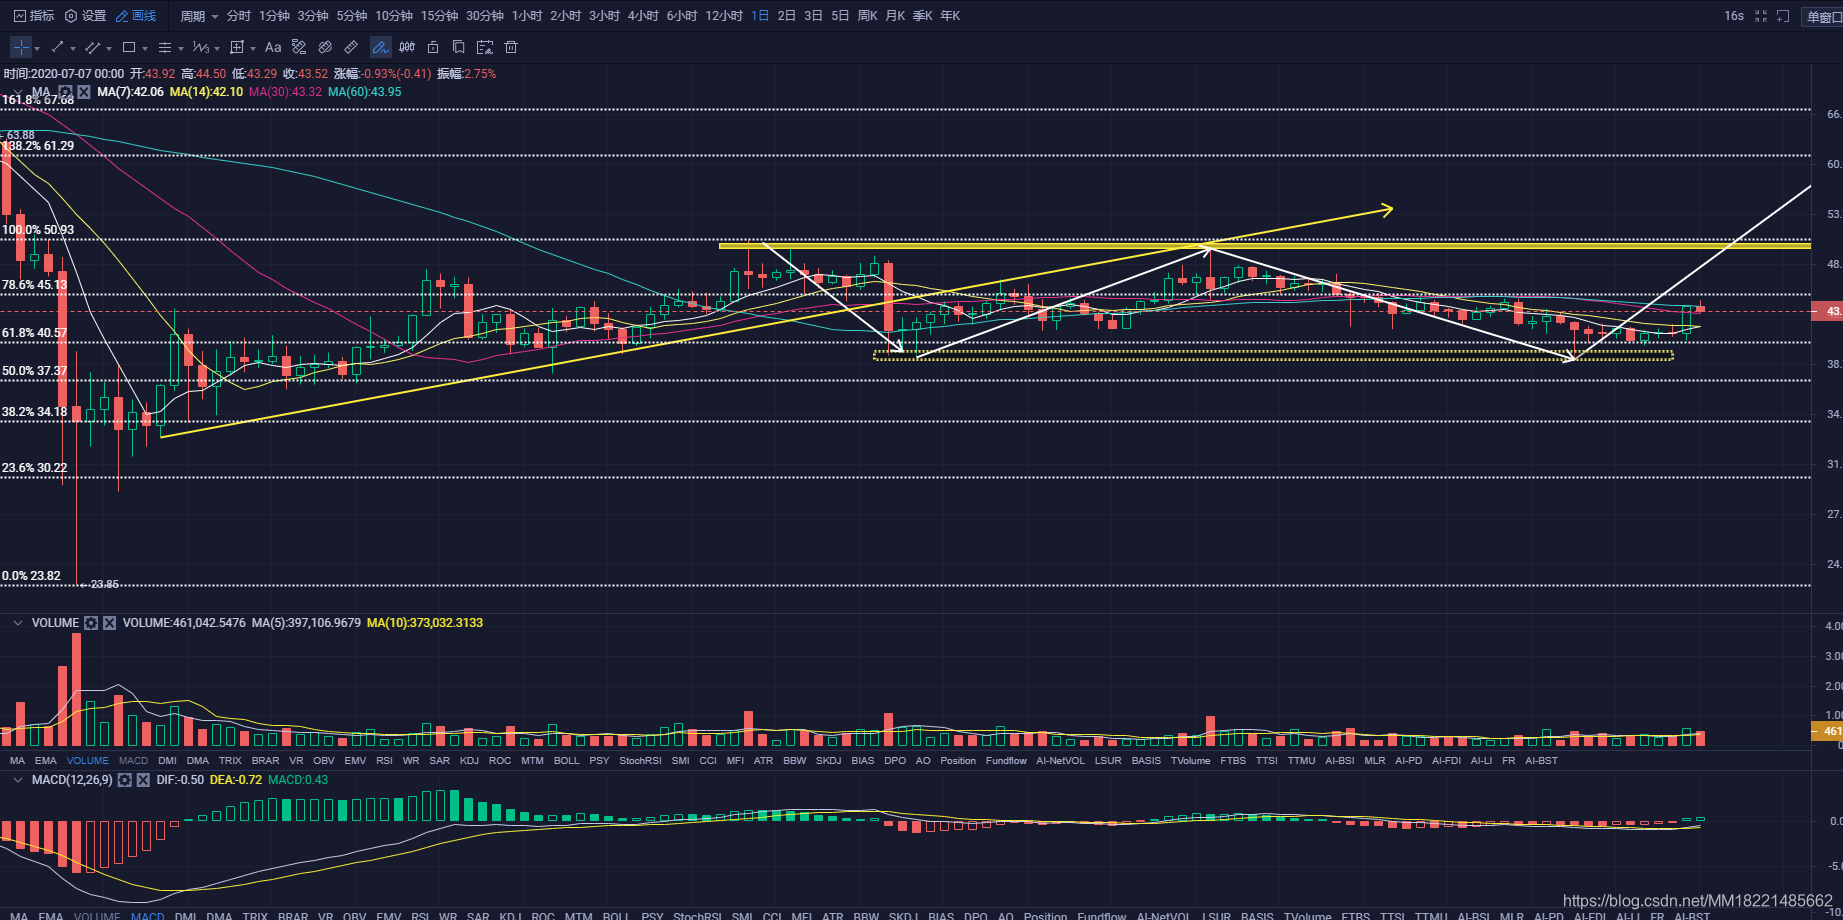1843x920 pixels.
Task: Close the VOLUME indicator panel
Action: pos(110,623)
